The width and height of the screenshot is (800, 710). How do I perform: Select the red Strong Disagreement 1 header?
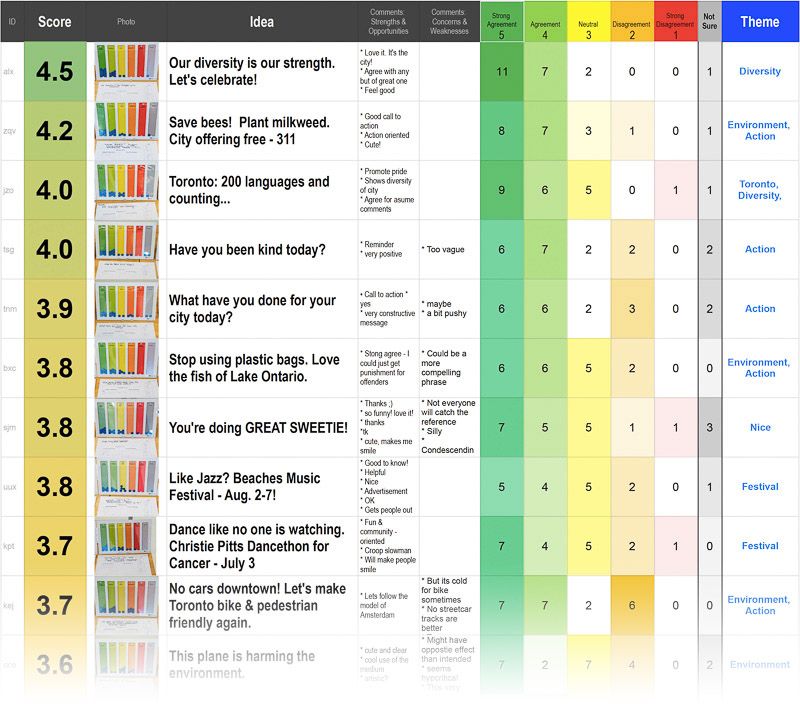[675, 21]
